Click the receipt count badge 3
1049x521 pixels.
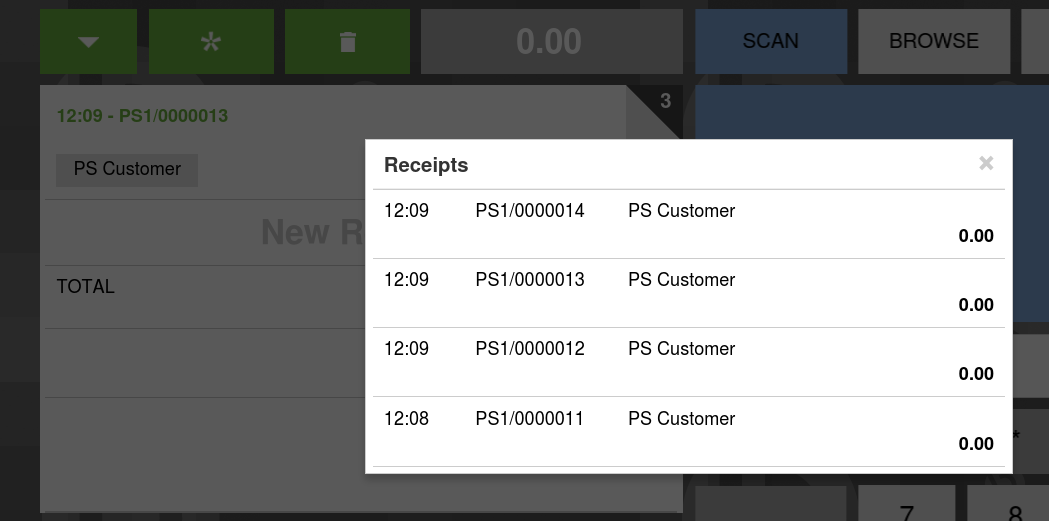coord(666,101)
